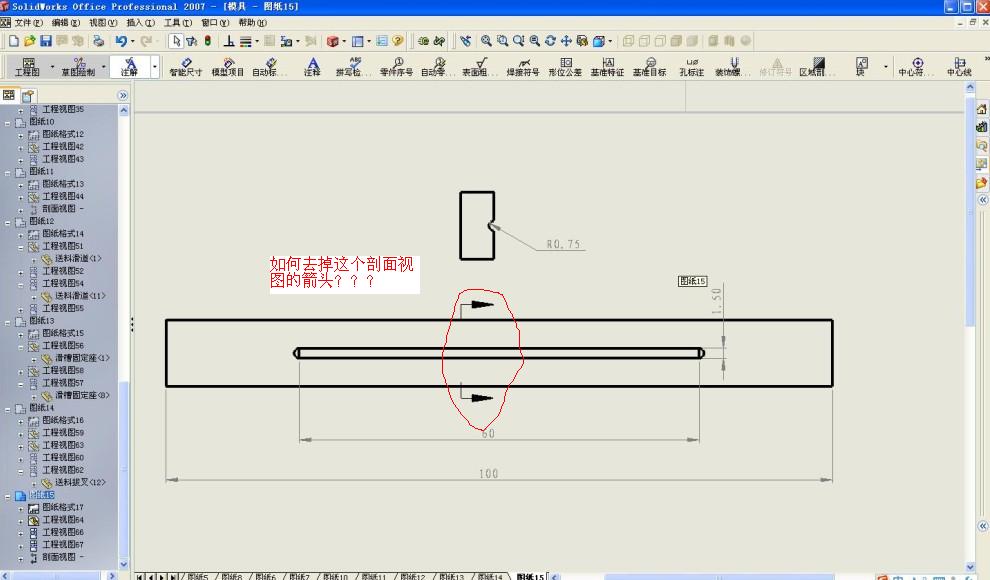Open the 工具(T) menu
The image size is (990, 580).
coord(177,23)
